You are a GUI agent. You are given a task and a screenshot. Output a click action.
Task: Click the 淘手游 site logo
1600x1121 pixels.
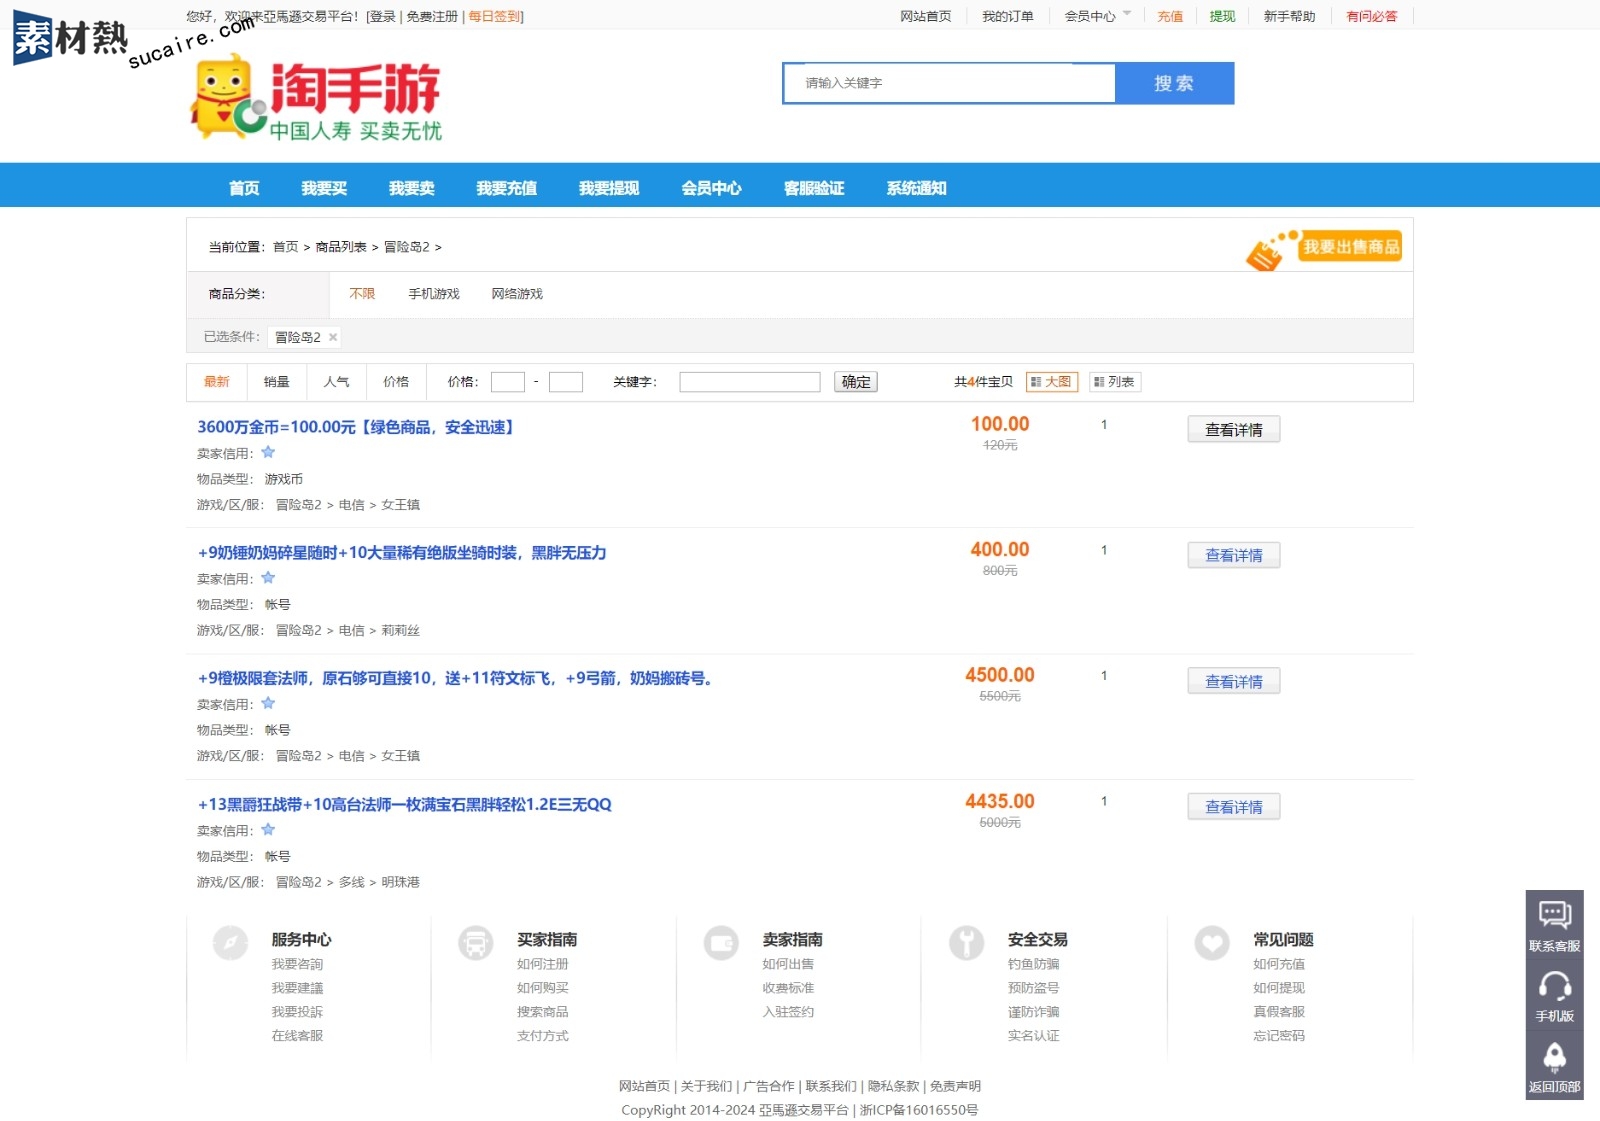(x=316, y=98)
